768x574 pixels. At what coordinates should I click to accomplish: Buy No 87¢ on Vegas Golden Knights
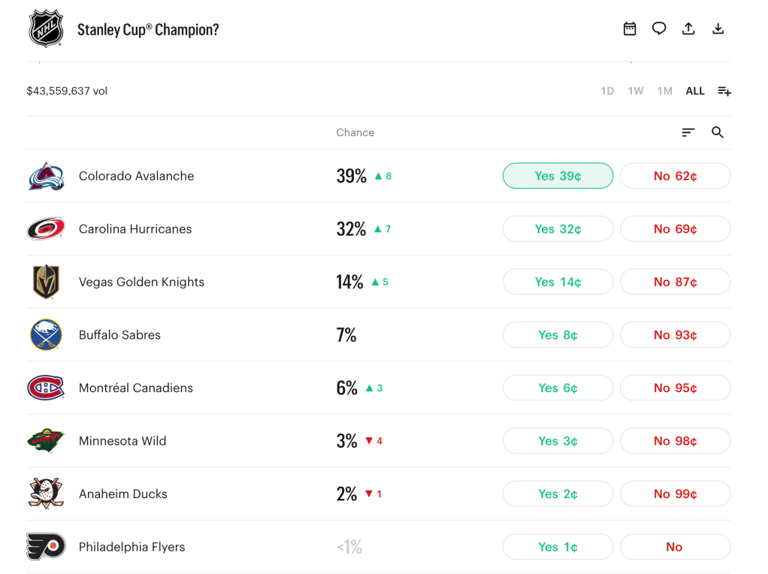[675, 282]
